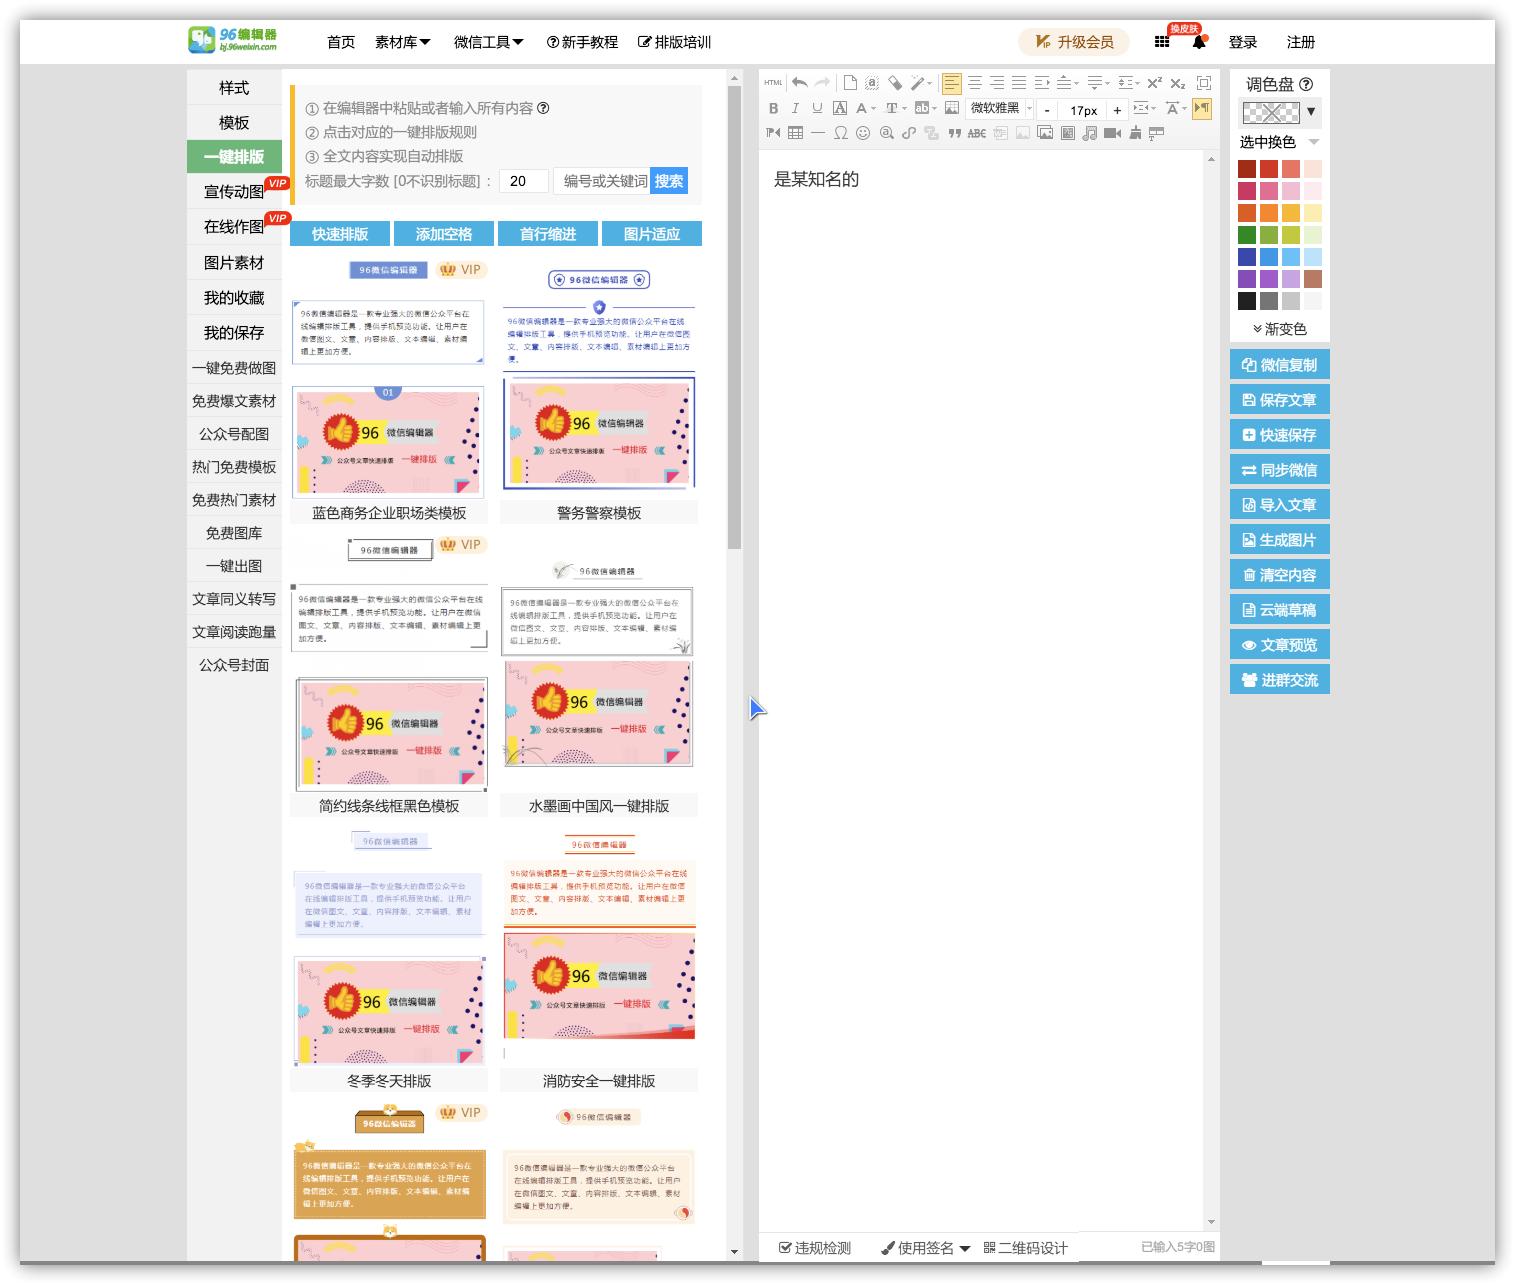Viewport: 1515px width, 1285px height.
Task: Insert a video with the camera icon
Action: 1112,133
